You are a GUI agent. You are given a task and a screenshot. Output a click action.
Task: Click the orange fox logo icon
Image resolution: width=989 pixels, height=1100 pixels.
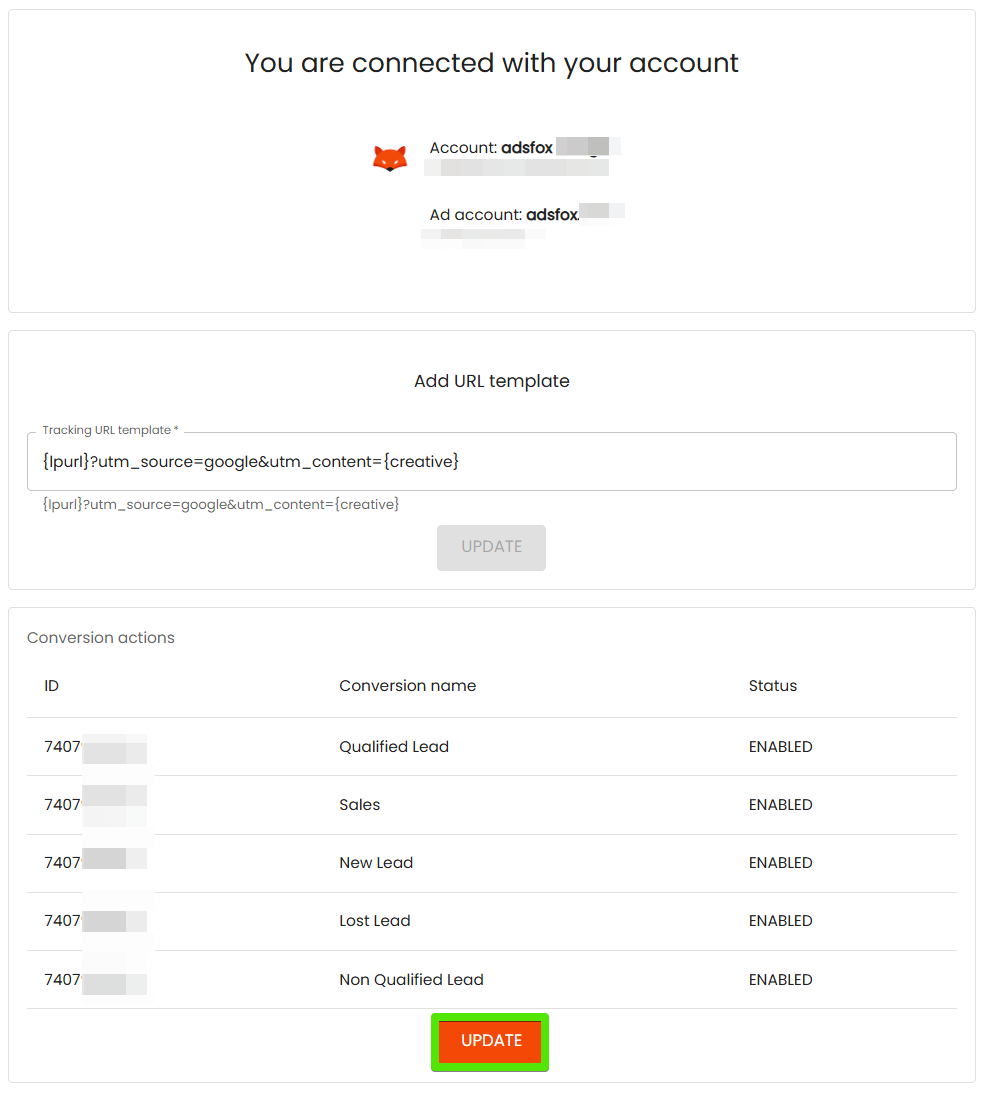tap(390, 158)
